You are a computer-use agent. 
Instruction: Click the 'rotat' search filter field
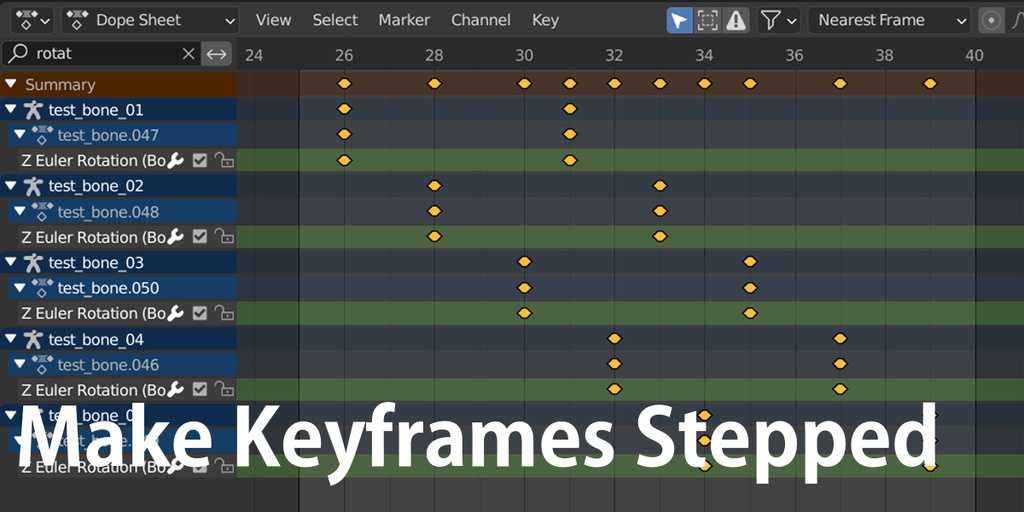(101, 54)
